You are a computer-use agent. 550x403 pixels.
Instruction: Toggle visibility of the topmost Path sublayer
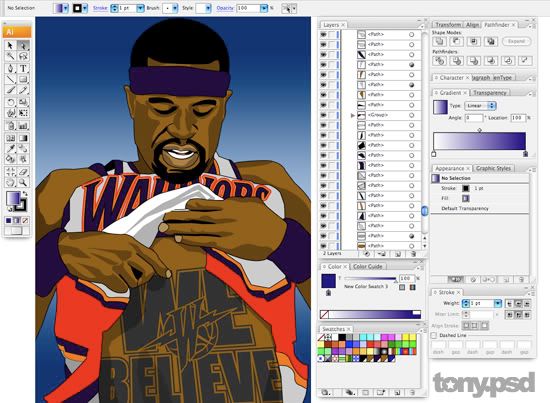coord(323,34)
